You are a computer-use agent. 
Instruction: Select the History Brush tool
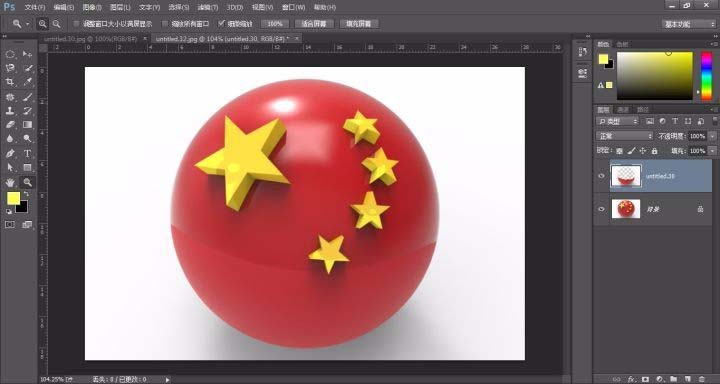click(28, 111)
